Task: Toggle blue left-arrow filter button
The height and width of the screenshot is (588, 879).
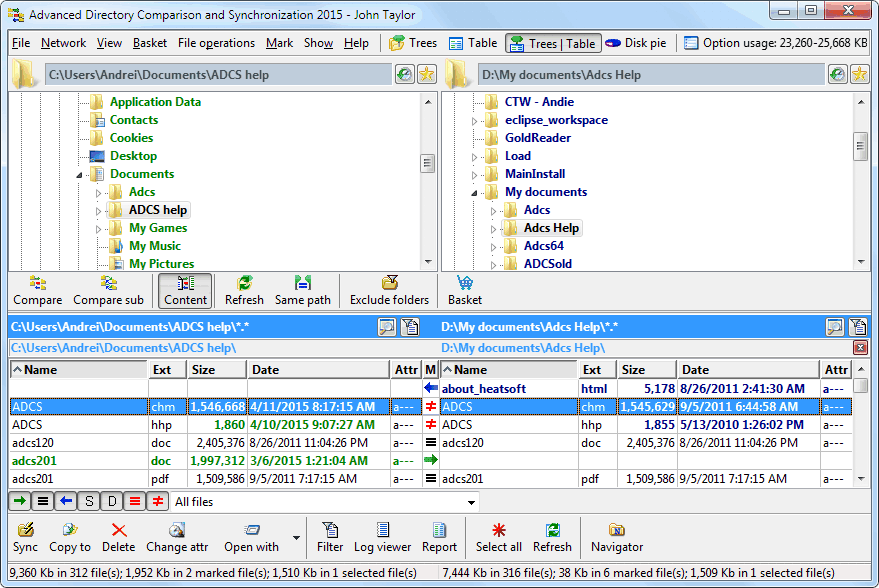Action: pyautogui.click(x=66, y=501)
